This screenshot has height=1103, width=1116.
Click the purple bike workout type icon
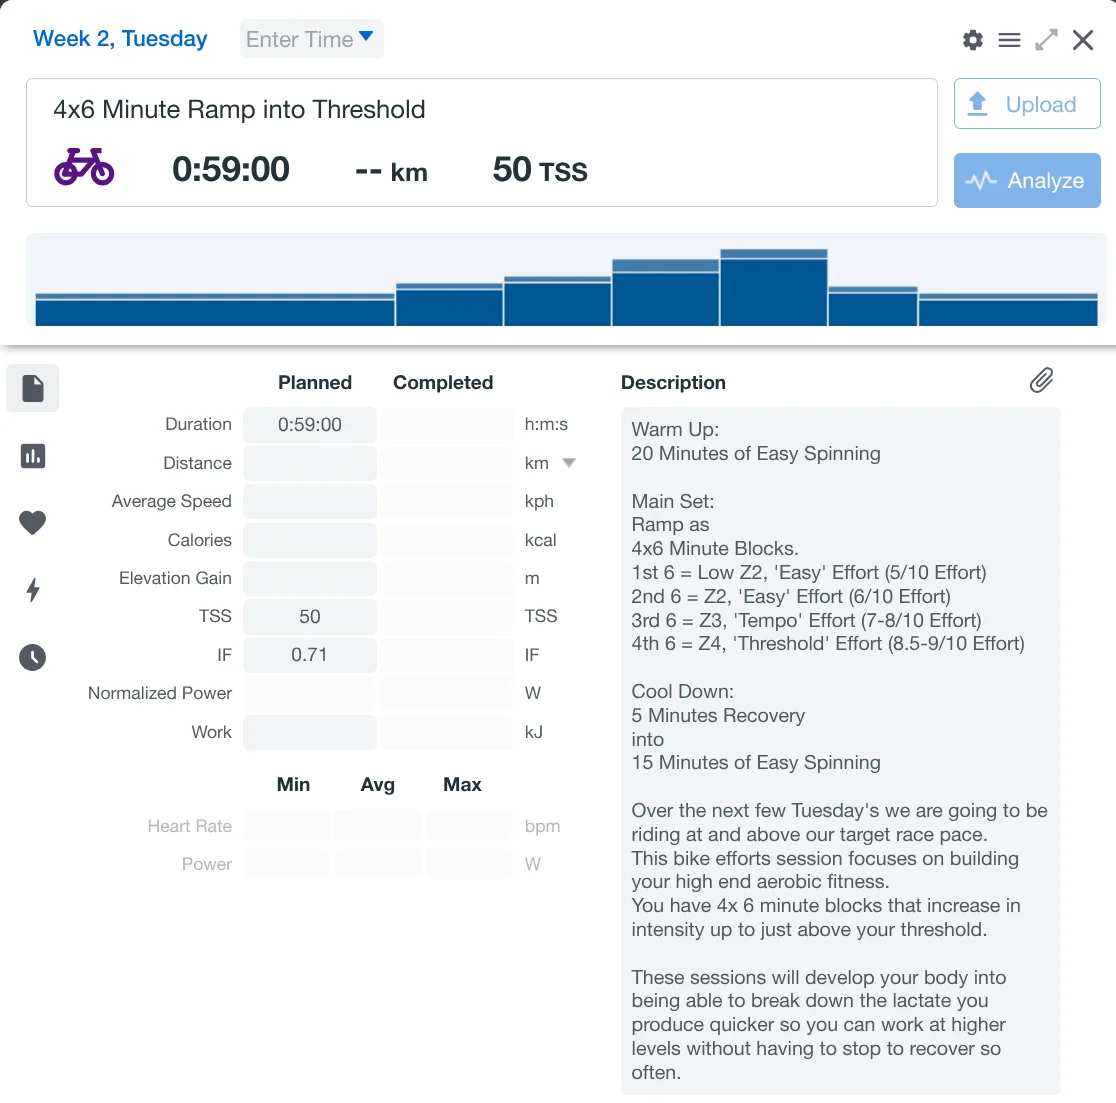pyautogui.click(x=84, y=168)
